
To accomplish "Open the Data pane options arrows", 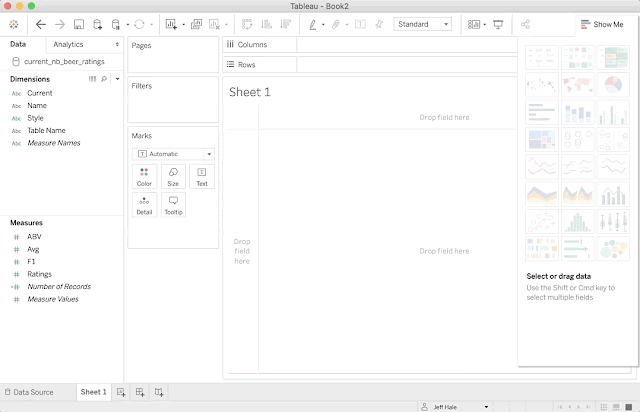I will (117, 44).
